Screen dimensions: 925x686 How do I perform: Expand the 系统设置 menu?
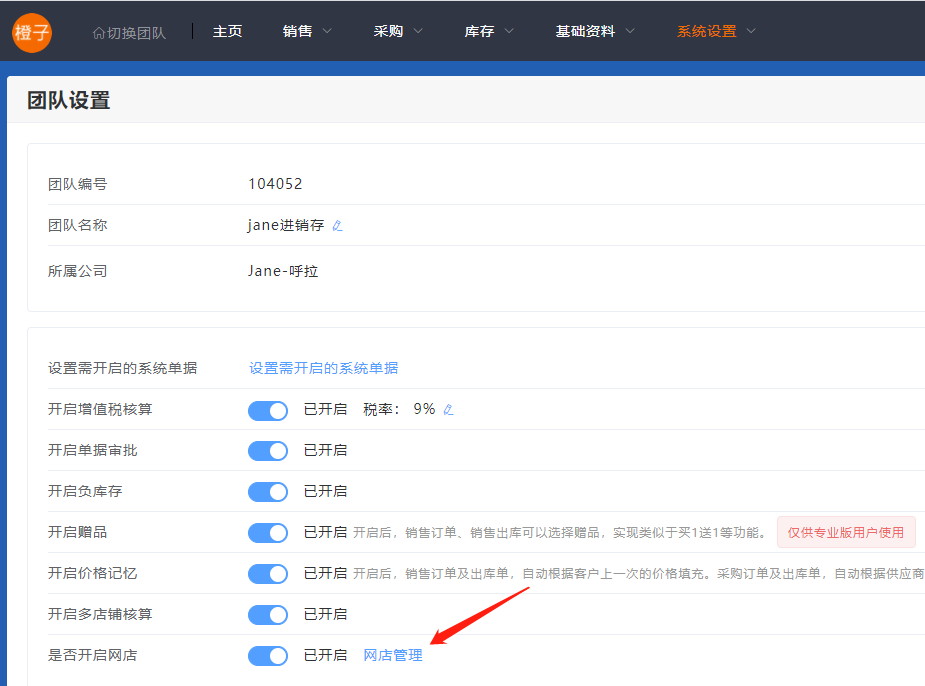tap(716, 32)
